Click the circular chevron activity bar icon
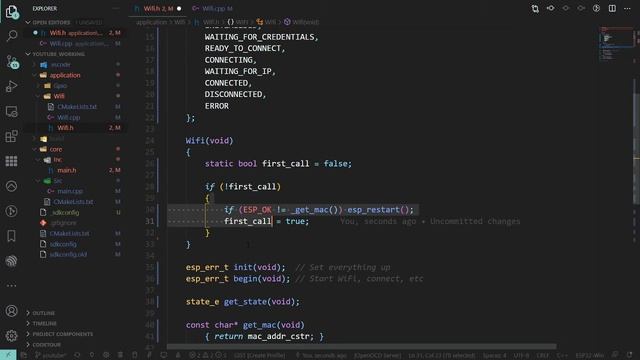This screenshot has width=640, height=360. [11, 186]
